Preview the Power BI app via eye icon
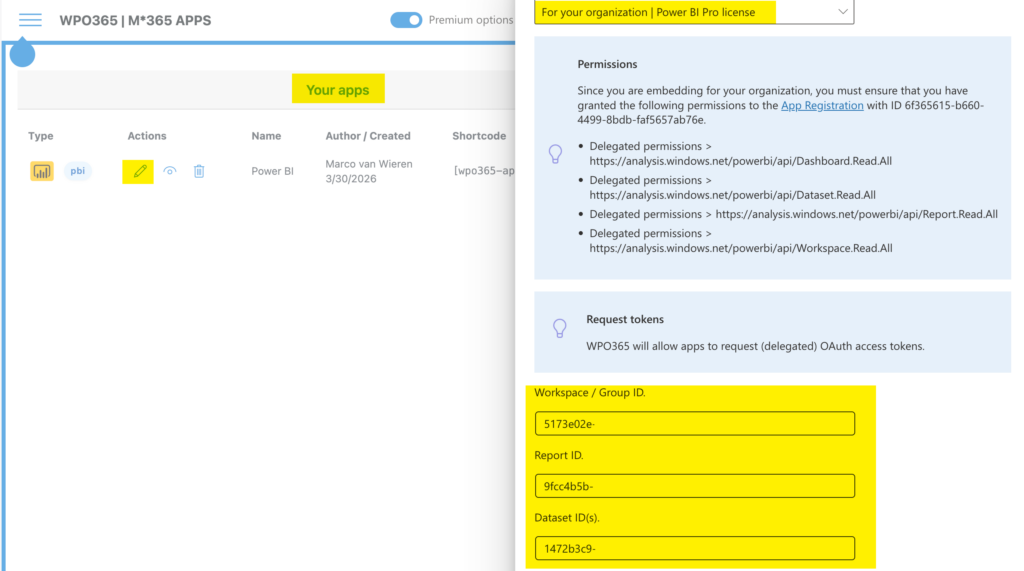Screen dimensions: 1024x571 click(x=170, y=171)
